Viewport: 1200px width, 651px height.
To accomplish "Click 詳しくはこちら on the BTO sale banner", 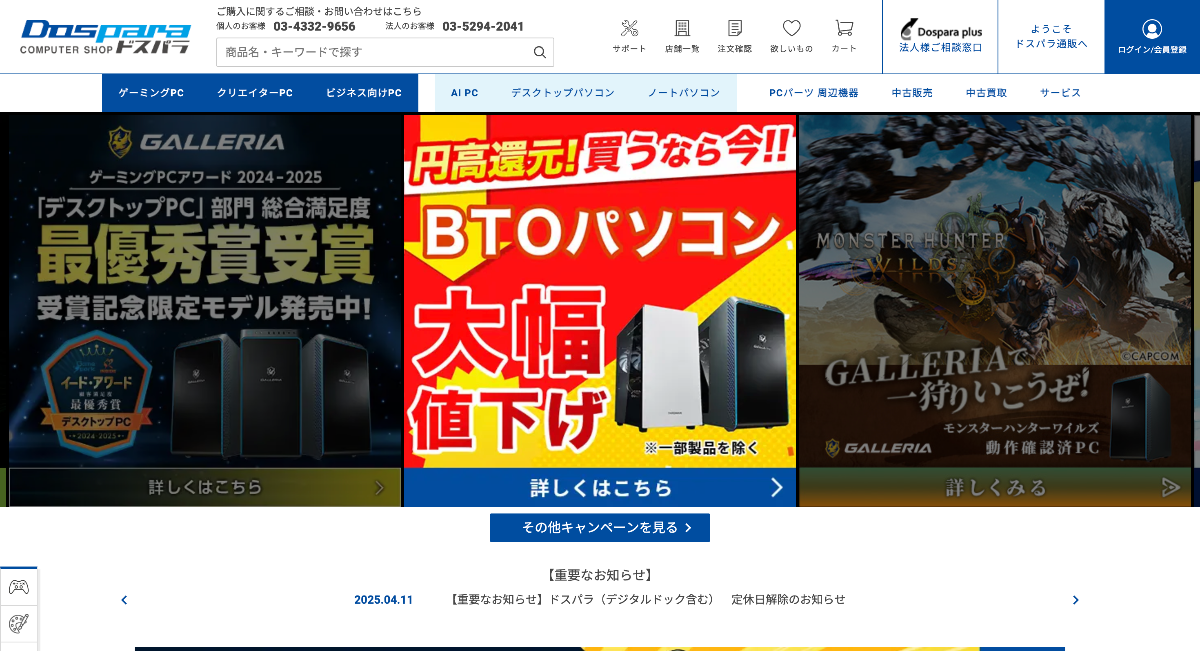I will 600,488.
